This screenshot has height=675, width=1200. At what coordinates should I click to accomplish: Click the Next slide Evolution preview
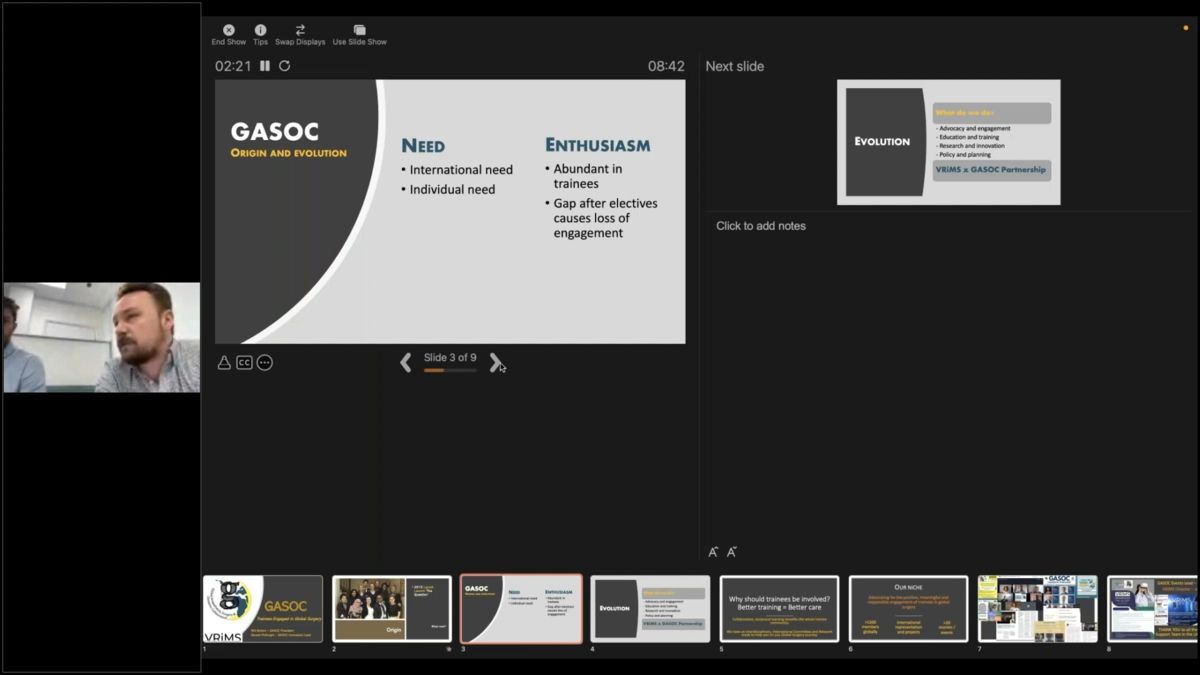[x=948, y=142]
